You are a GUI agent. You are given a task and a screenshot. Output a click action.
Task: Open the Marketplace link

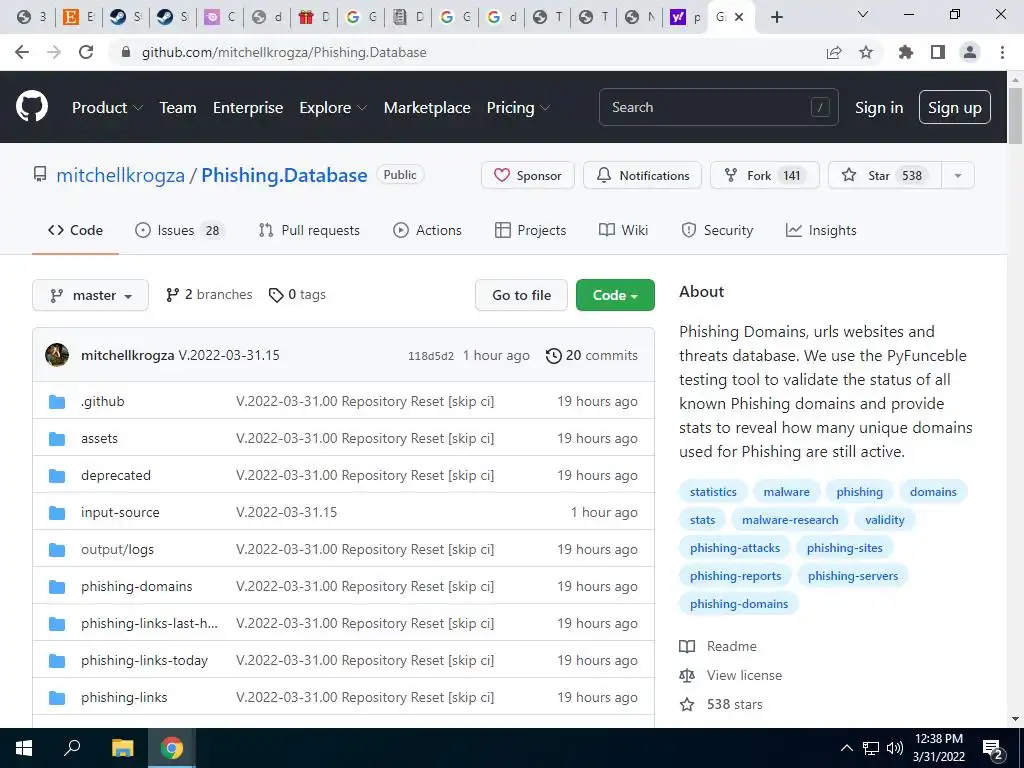coord(427,107)
